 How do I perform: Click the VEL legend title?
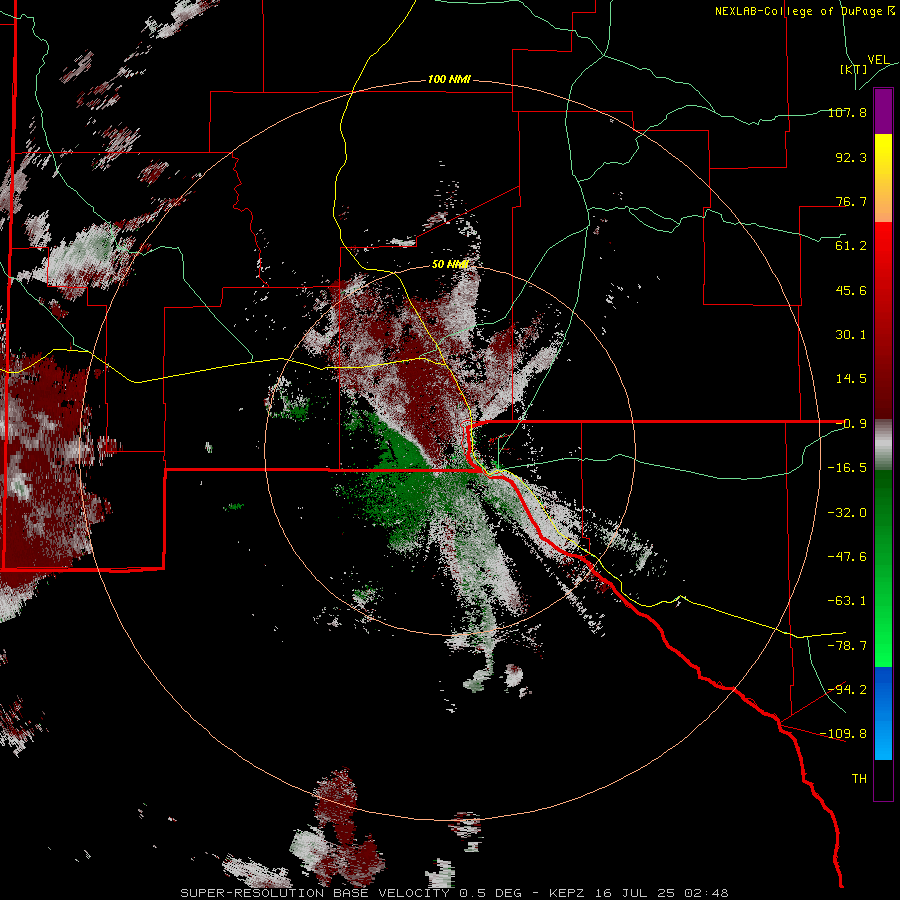pyautogui.click(x=878, y=59)
